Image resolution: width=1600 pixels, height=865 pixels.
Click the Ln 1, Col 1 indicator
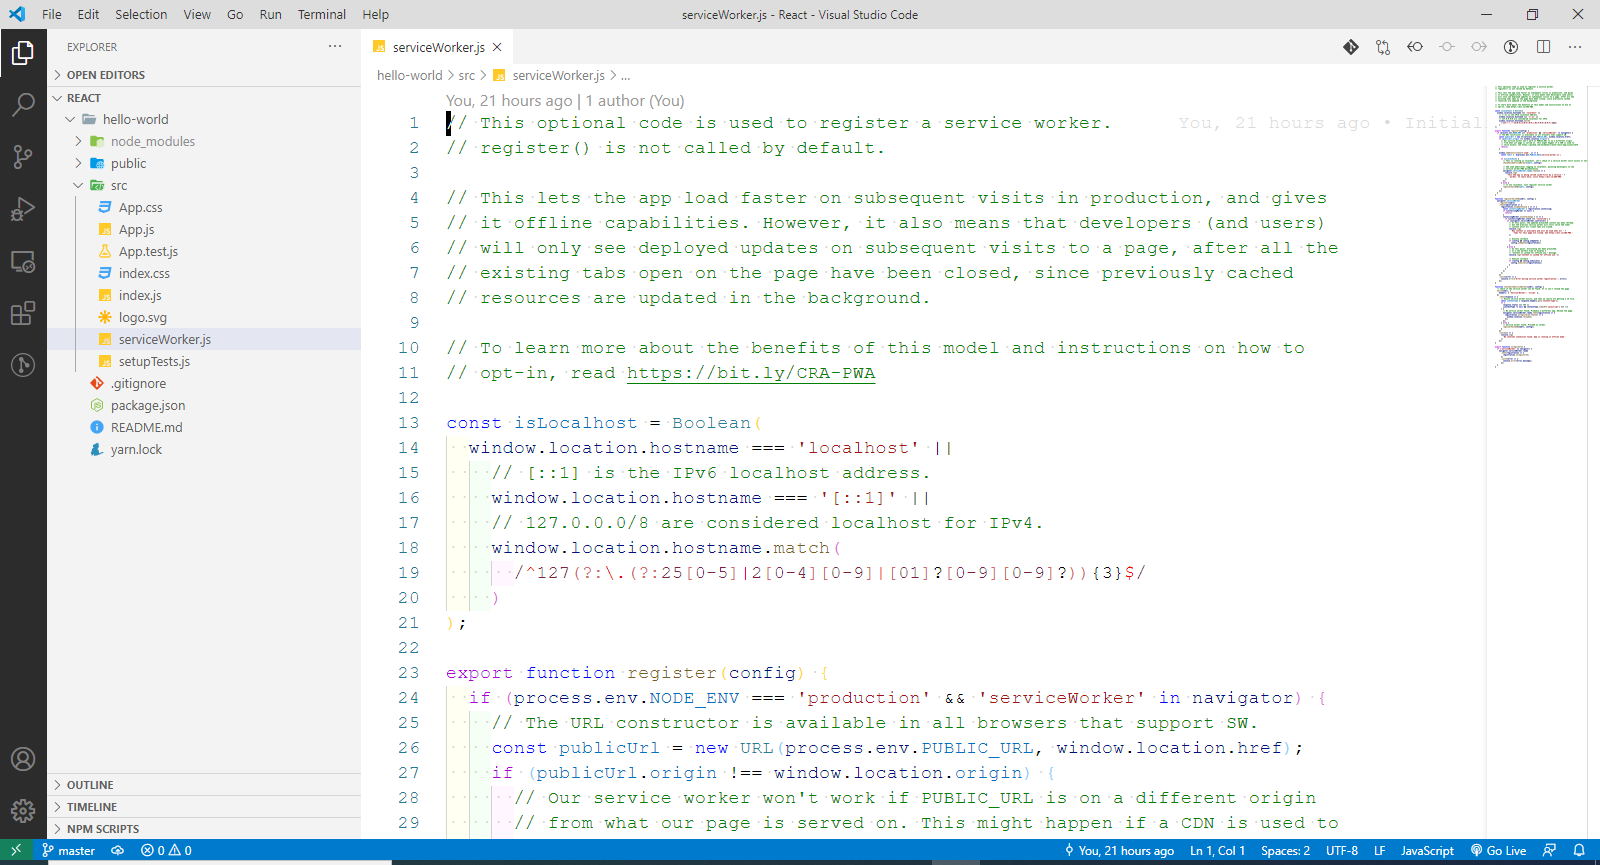pyautogui.click(x=1217, y=851)
